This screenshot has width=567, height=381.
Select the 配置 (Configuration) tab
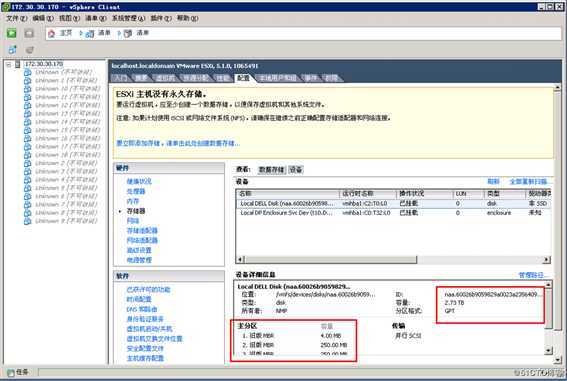pos(243,78)
